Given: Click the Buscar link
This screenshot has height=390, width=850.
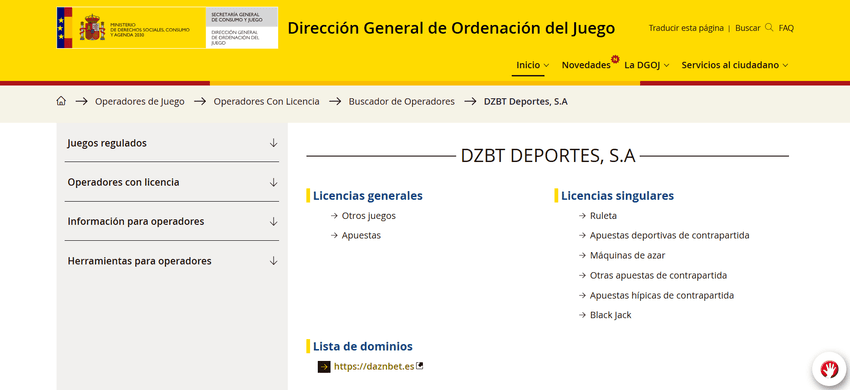Looking at the screenshot, I should point(748,28).
